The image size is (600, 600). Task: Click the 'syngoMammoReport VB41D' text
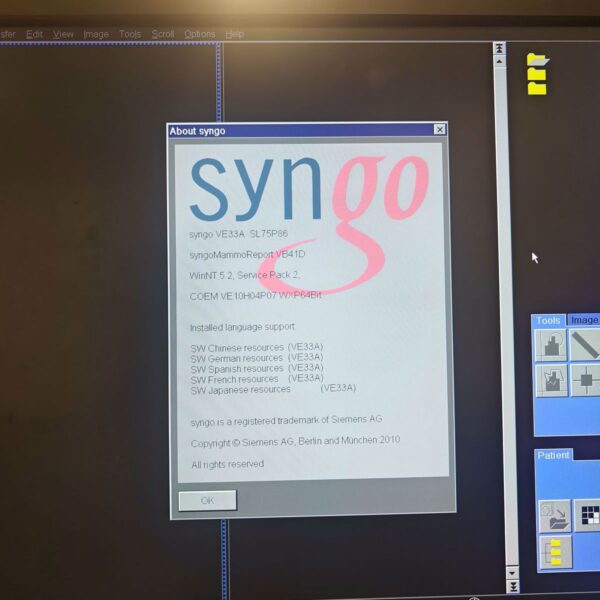click(247, 254)
